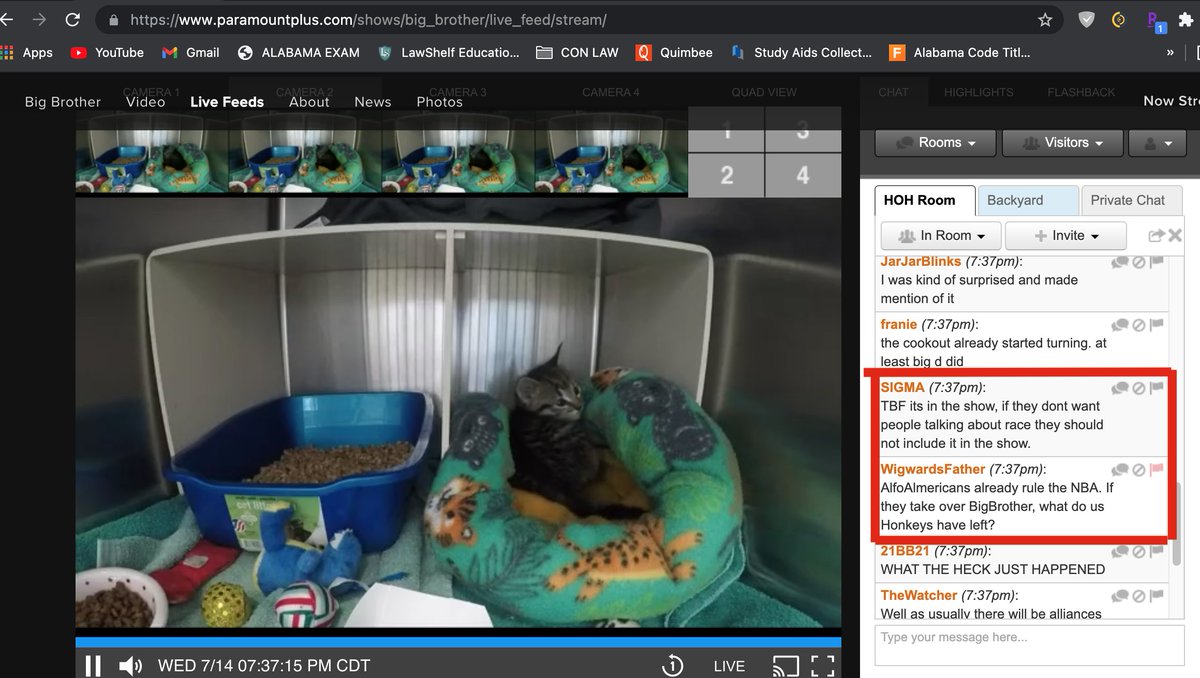
Task: Open the Gmail bookmark
Action: (190, 52)
